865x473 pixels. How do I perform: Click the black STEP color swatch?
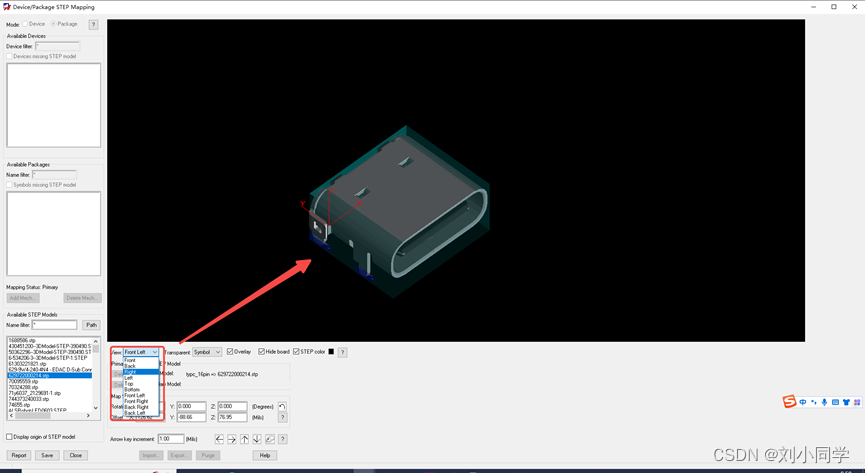point(332,352)
